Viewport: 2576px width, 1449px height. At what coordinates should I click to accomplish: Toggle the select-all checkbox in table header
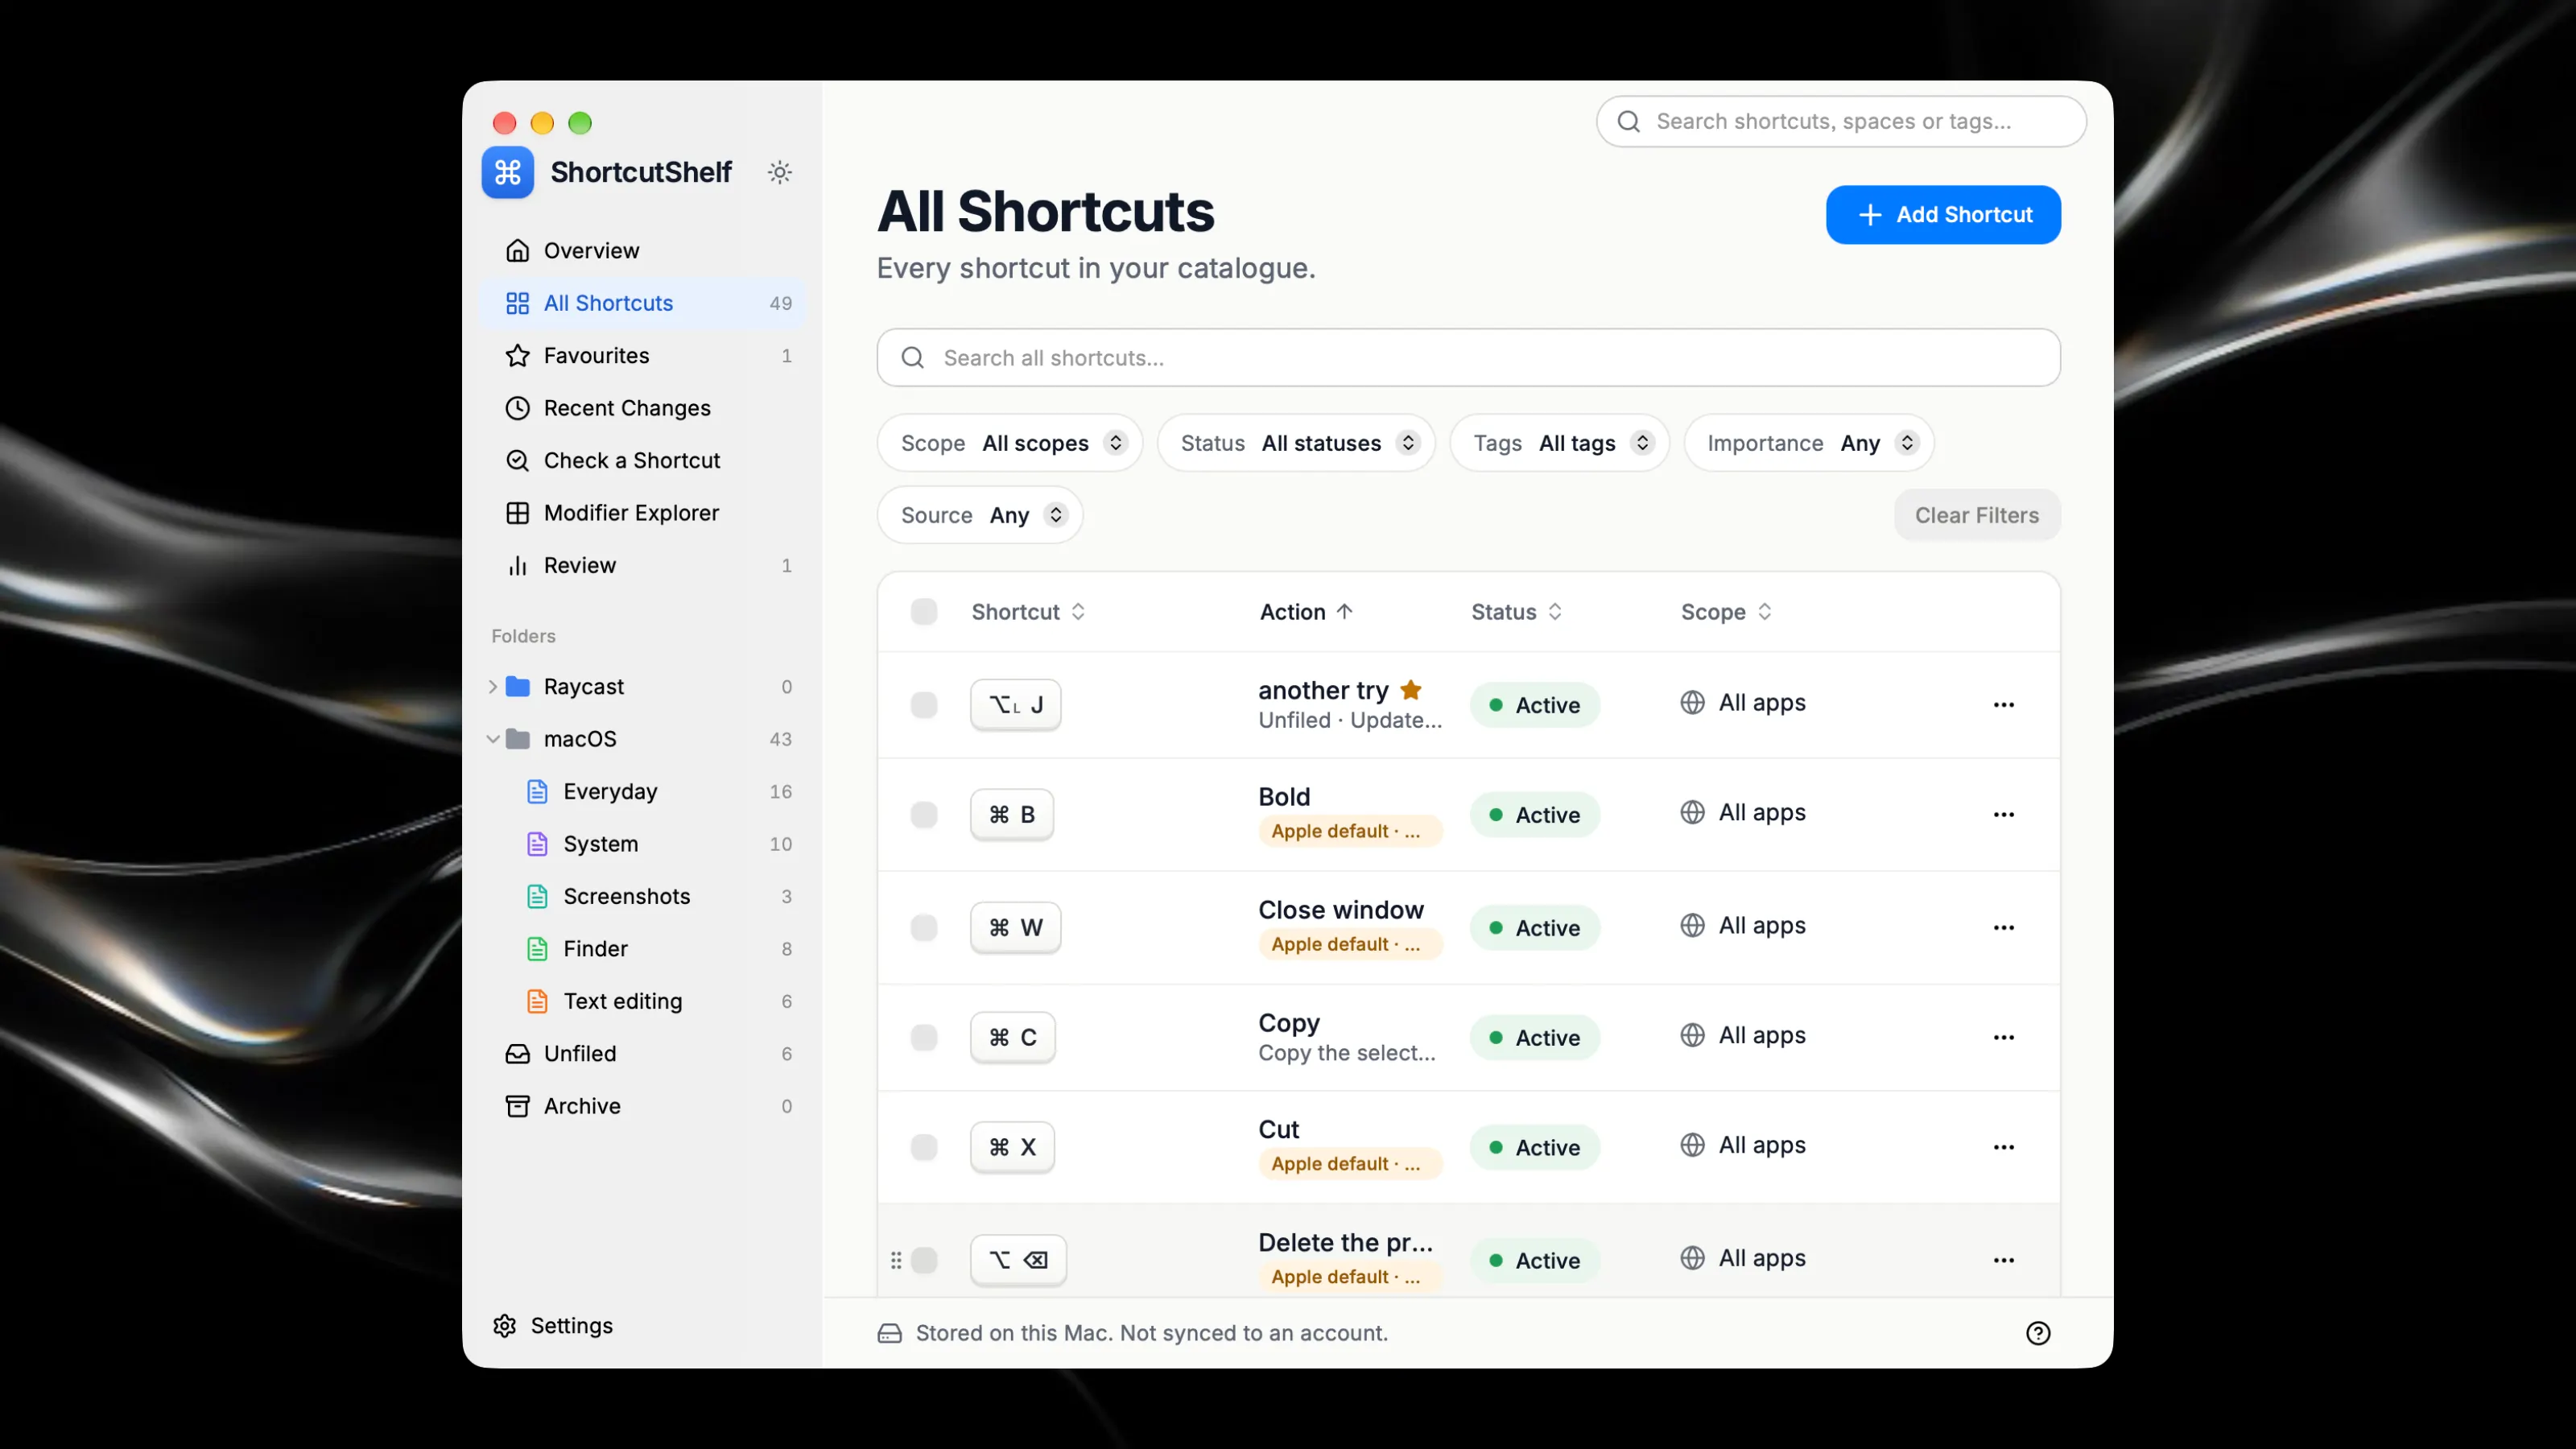click(x=923, y=611)
